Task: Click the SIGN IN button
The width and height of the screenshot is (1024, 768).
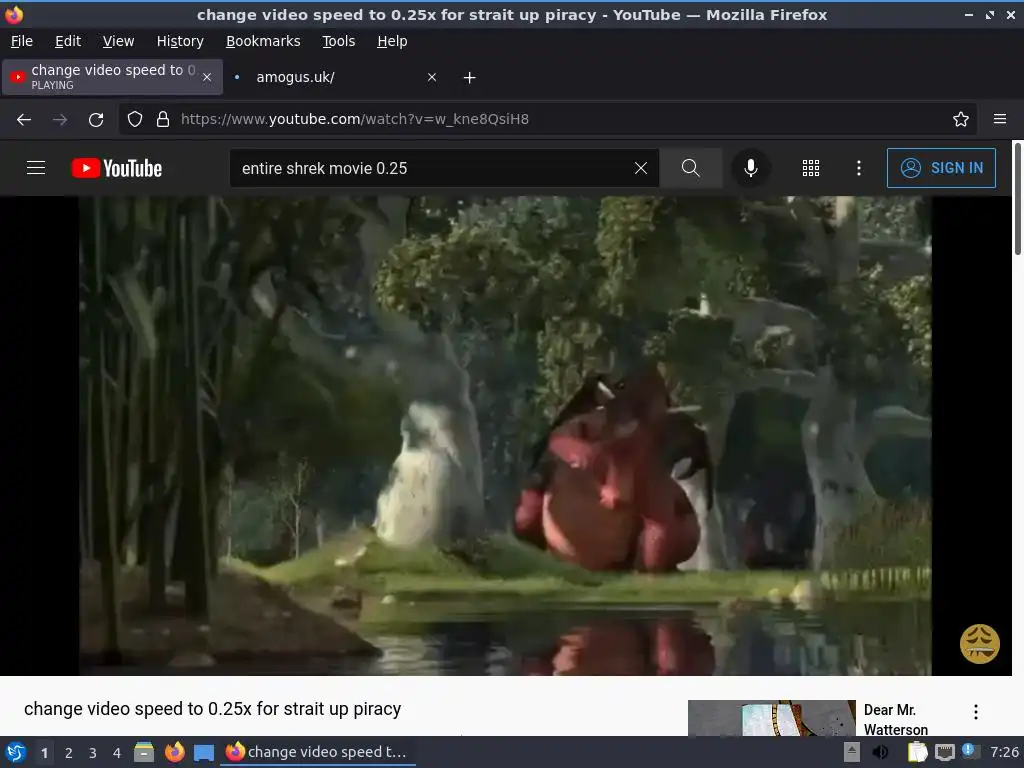Action: coord(941,168)
